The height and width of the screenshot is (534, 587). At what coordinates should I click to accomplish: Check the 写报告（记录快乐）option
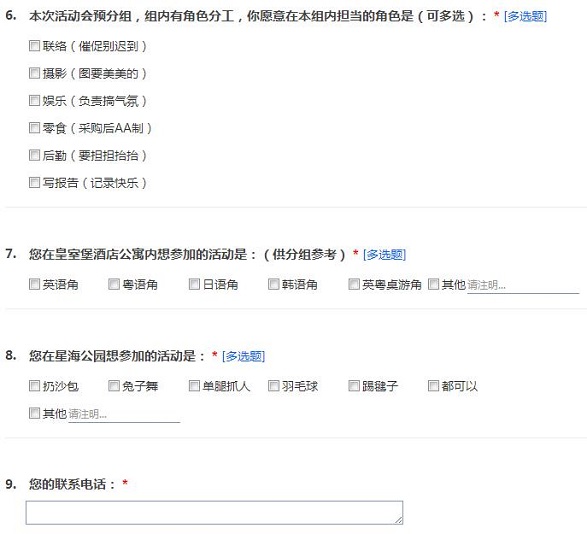34,182
